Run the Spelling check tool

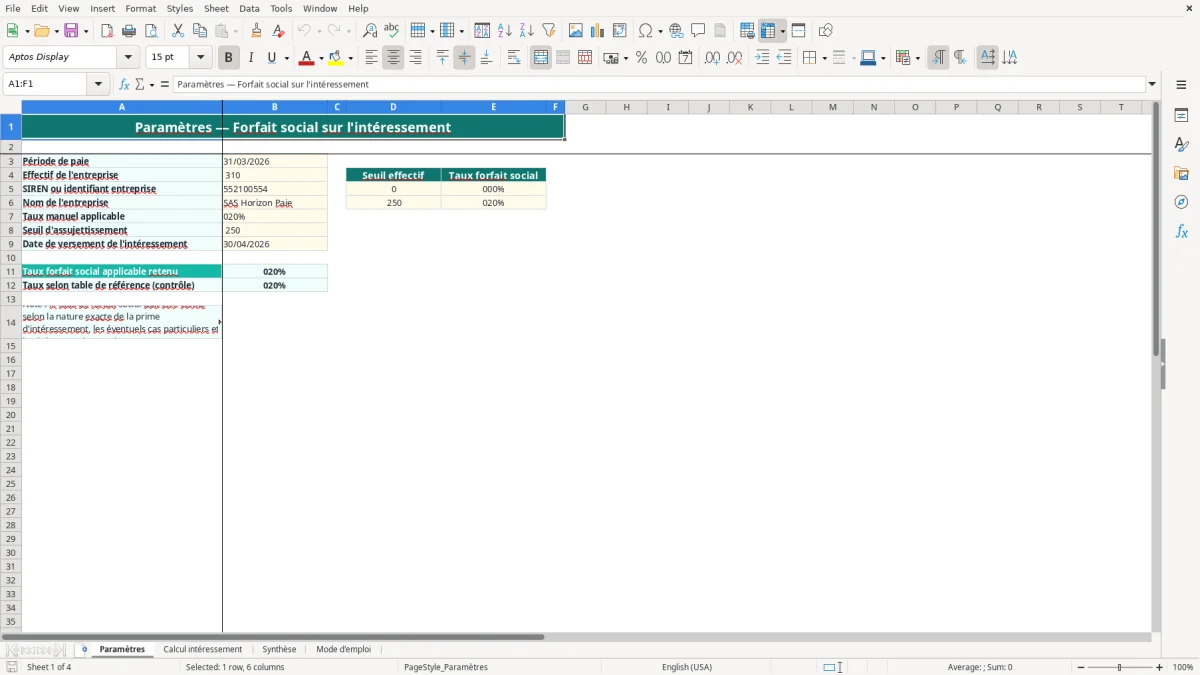(x=392, y=31)
